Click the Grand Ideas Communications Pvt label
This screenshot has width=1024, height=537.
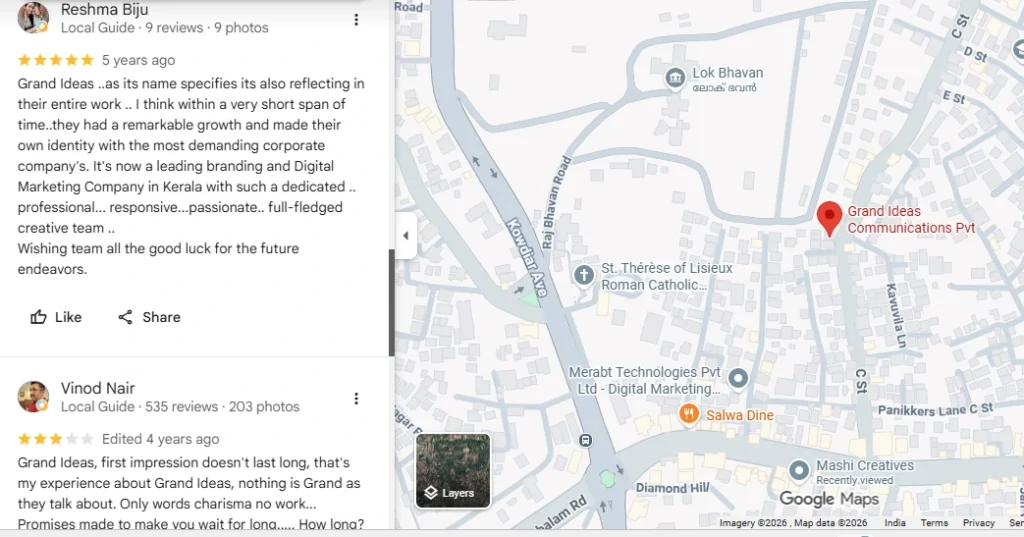click(x=911, y=220)
